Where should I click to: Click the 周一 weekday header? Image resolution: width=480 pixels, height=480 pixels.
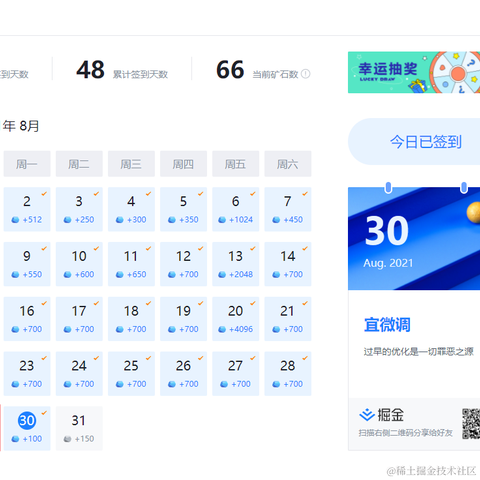click(27, 164)
